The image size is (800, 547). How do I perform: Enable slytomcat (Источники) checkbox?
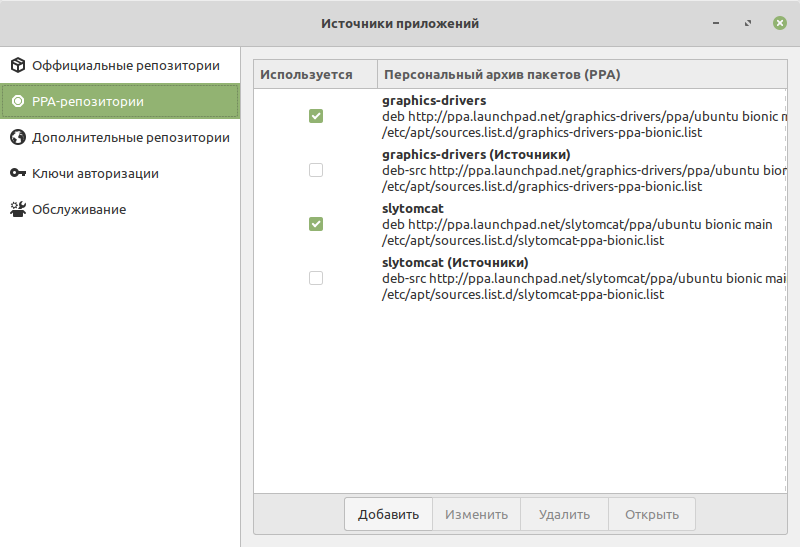coord(316,278)
